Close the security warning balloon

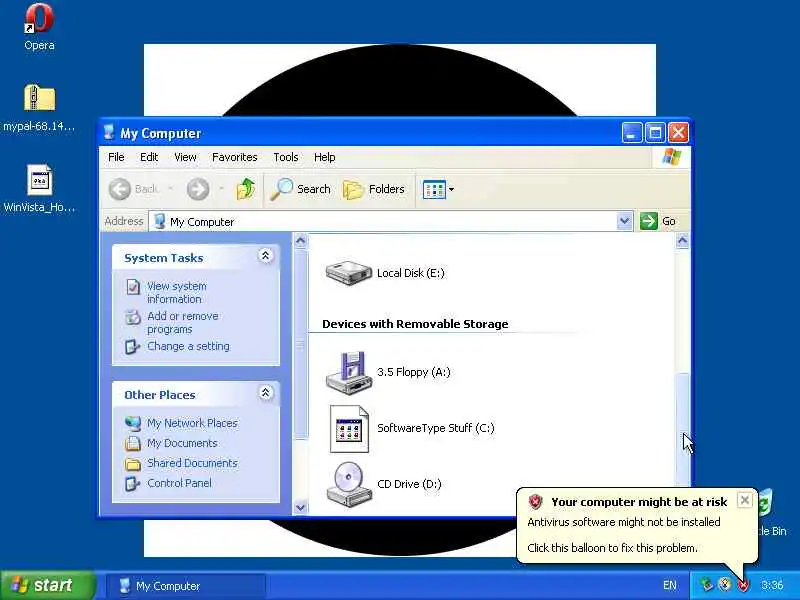(744, 500)
